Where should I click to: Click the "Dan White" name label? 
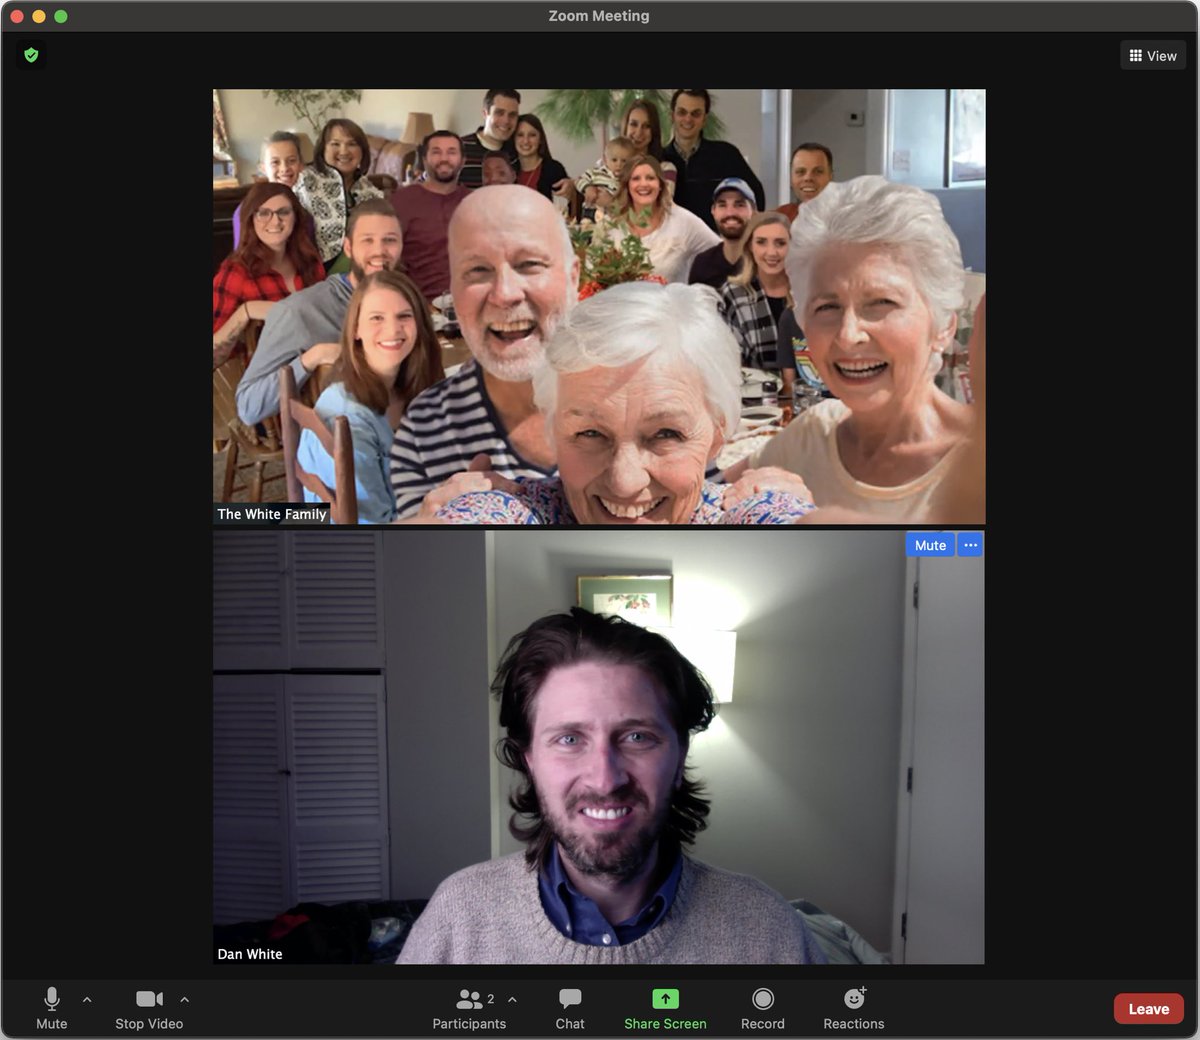tap(250, 954)
